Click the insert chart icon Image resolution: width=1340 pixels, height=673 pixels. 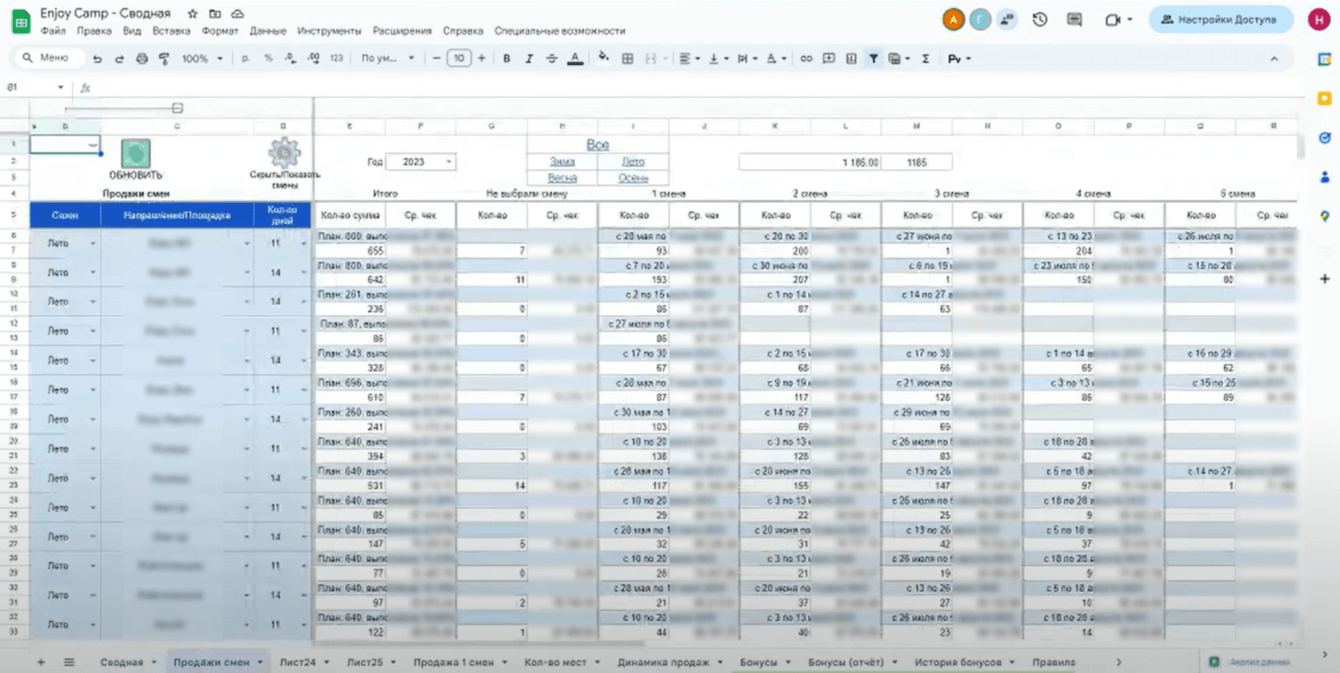851,59
